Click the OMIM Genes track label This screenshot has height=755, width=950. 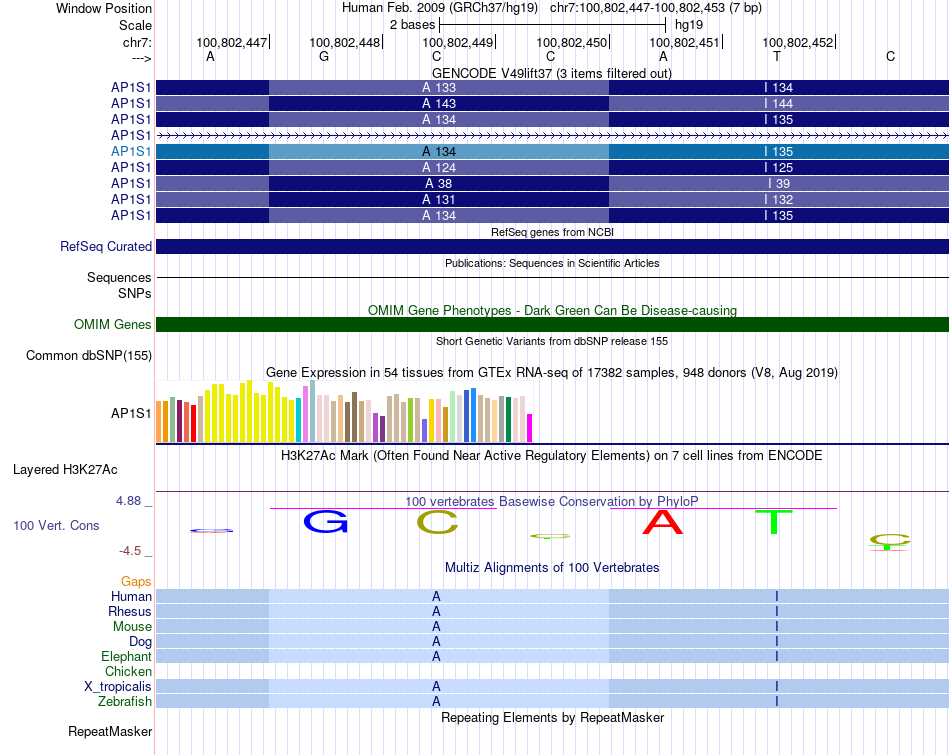(x=113, y=325)
